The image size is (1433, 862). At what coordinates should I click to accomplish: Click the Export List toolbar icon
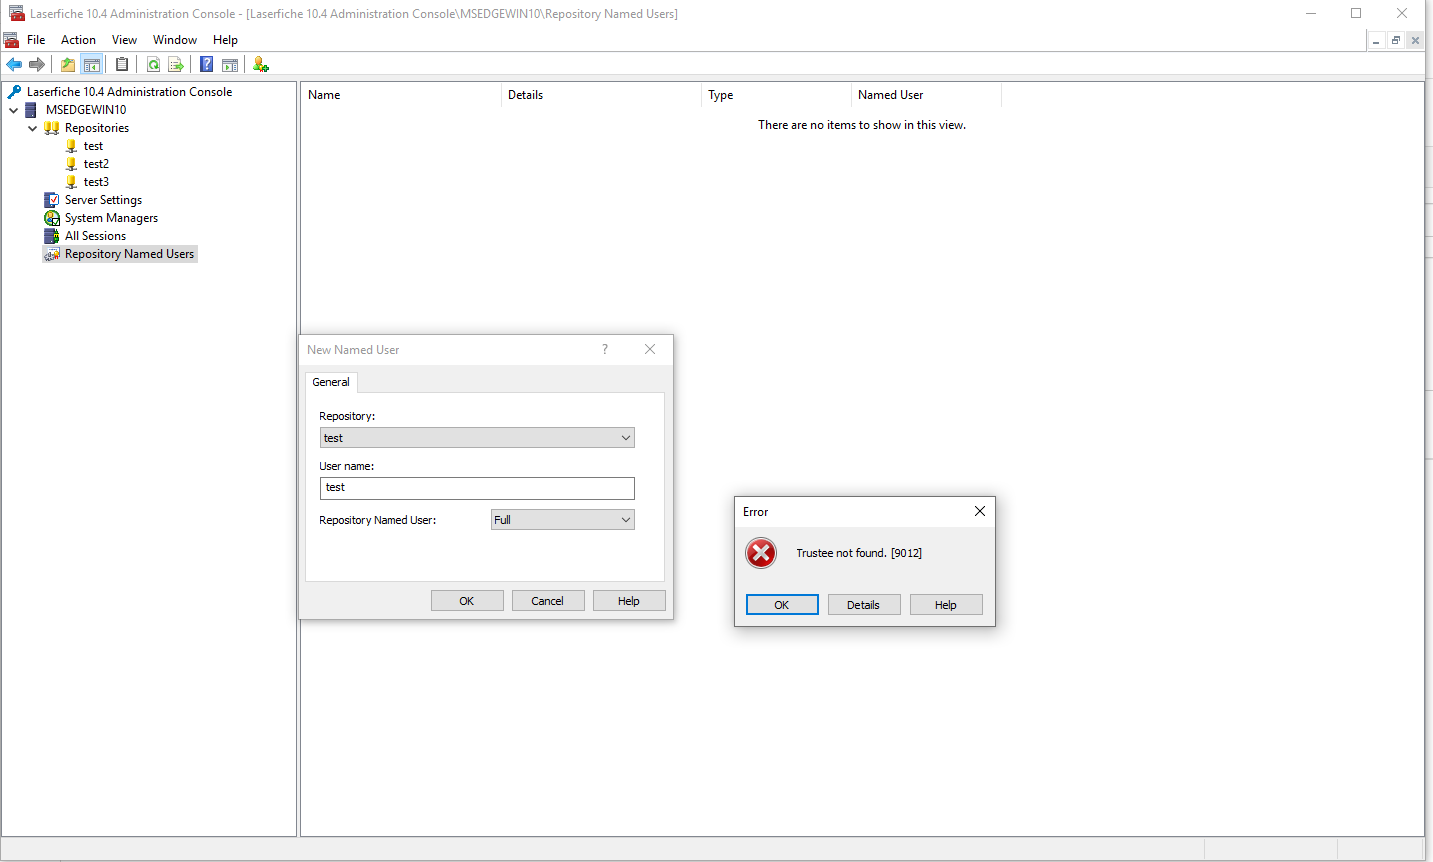[176, 65]
